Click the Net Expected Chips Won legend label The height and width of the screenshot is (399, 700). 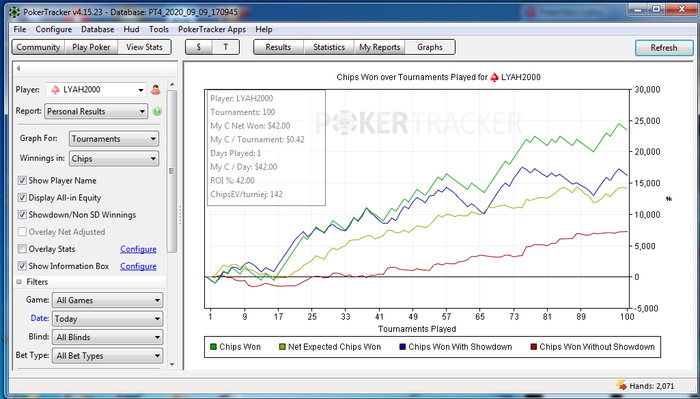coord(334,347)
